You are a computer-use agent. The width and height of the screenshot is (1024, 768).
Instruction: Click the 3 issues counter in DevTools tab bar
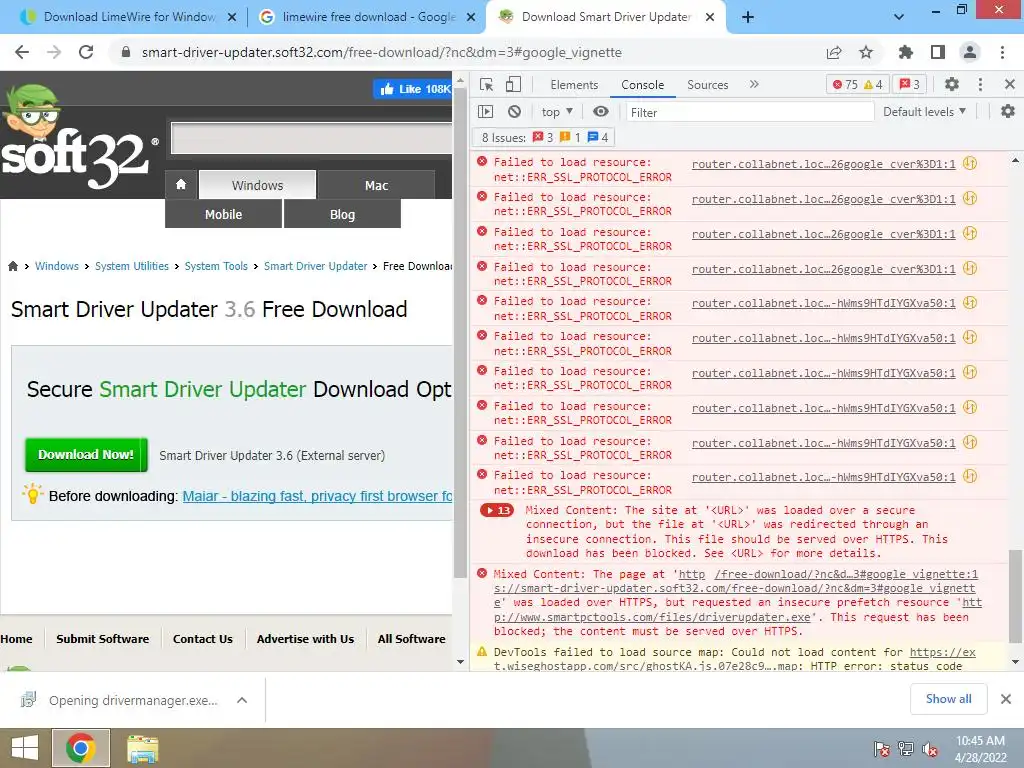coord(910,84)
